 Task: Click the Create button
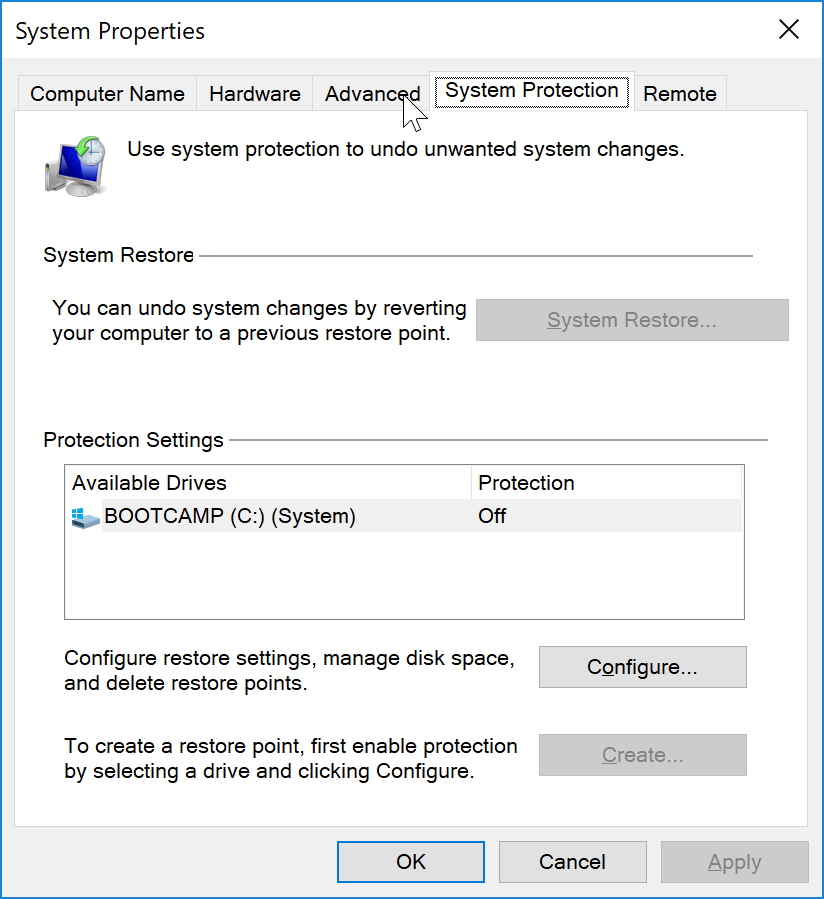(642, 755)
